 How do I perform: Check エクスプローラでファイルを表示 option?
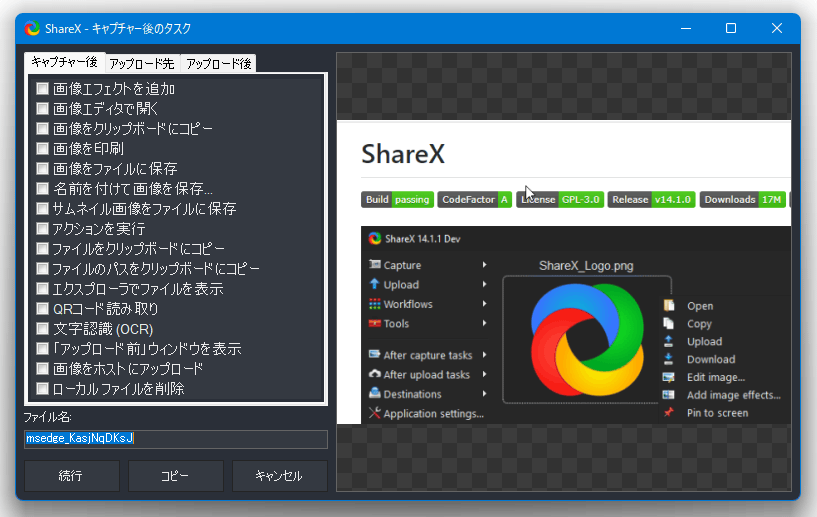point(42,289)
